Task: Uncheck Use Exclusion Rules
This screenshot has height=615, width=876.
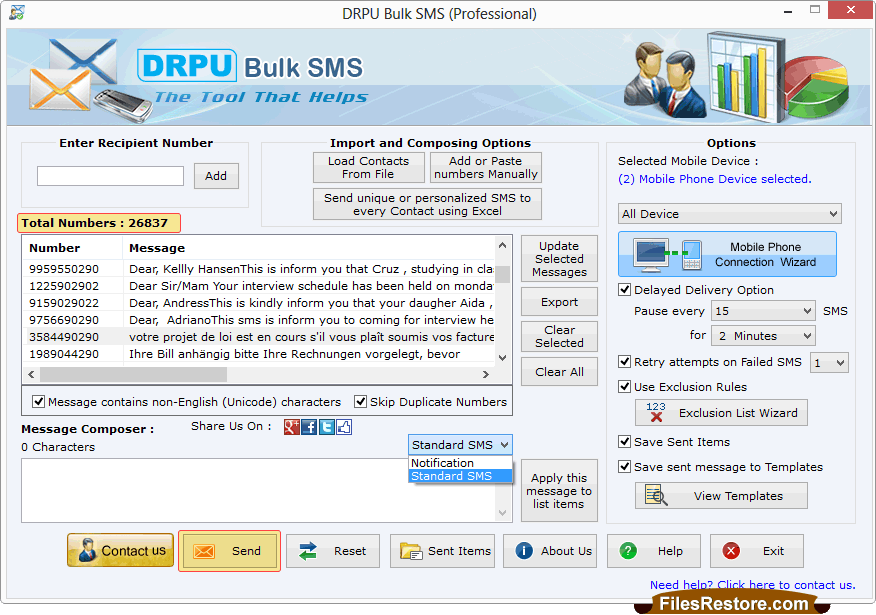Action: click(x=625, y=387)
